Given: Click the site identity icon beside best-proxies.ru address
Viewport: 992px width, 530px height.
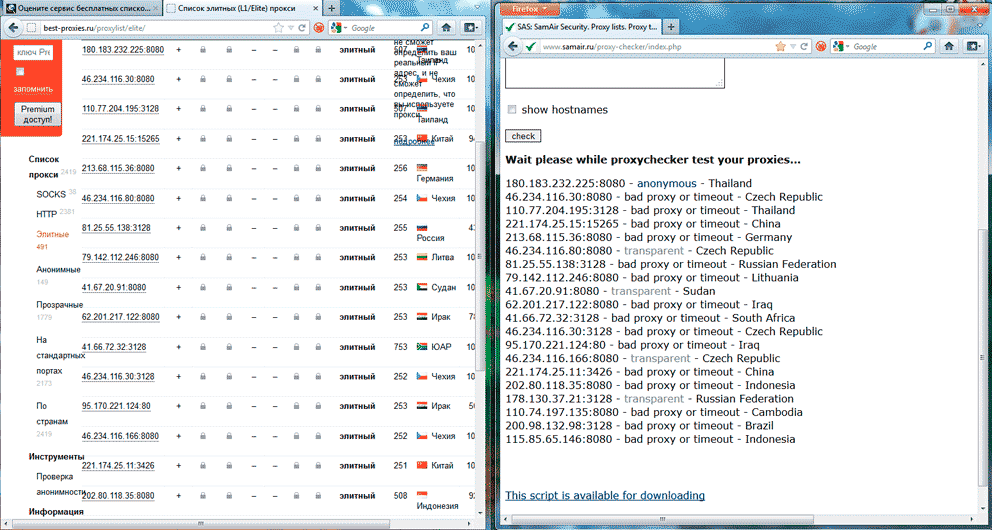Looking at the screenshot, I should (x=32, y=28).
